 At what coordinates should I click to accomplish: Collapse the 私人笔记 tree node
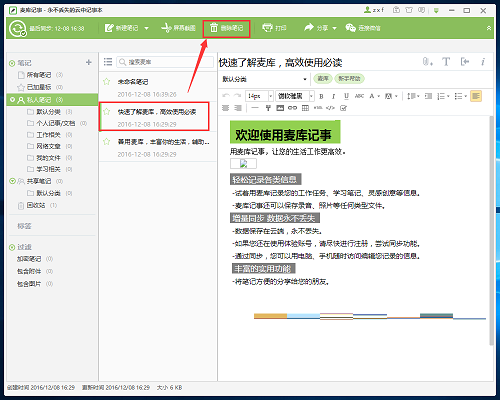coord(12,100)
